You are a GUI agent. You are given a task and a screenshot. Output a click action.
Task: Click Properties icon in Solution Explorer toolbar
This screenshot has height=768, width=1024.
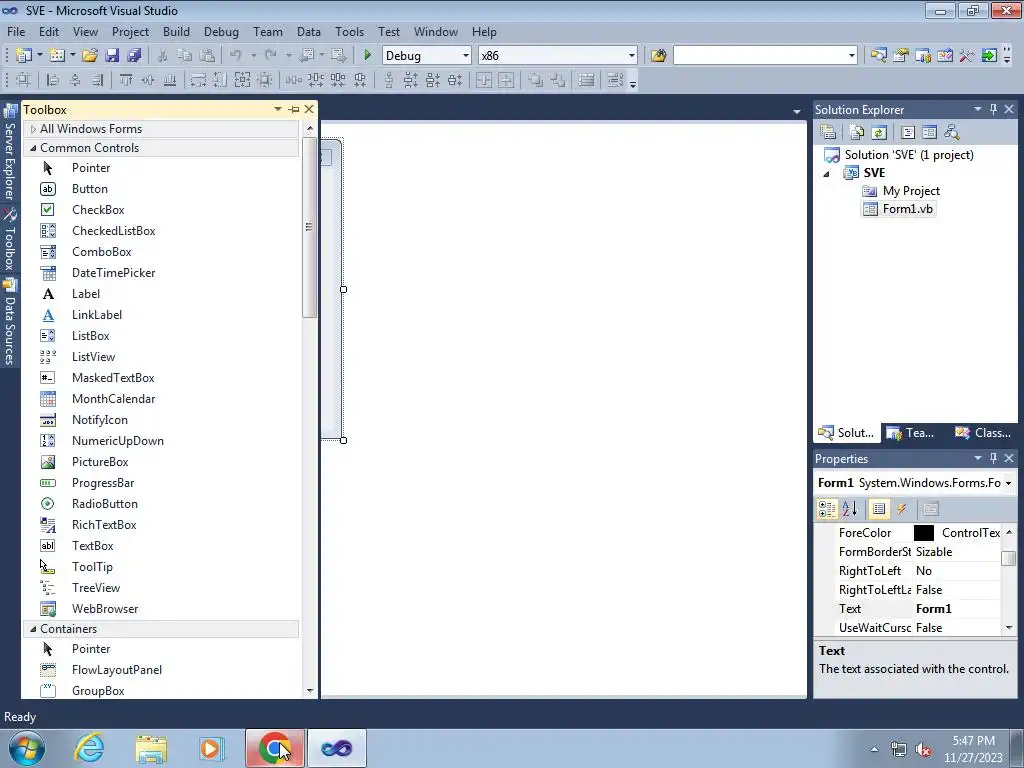click(x=828, y=133)
